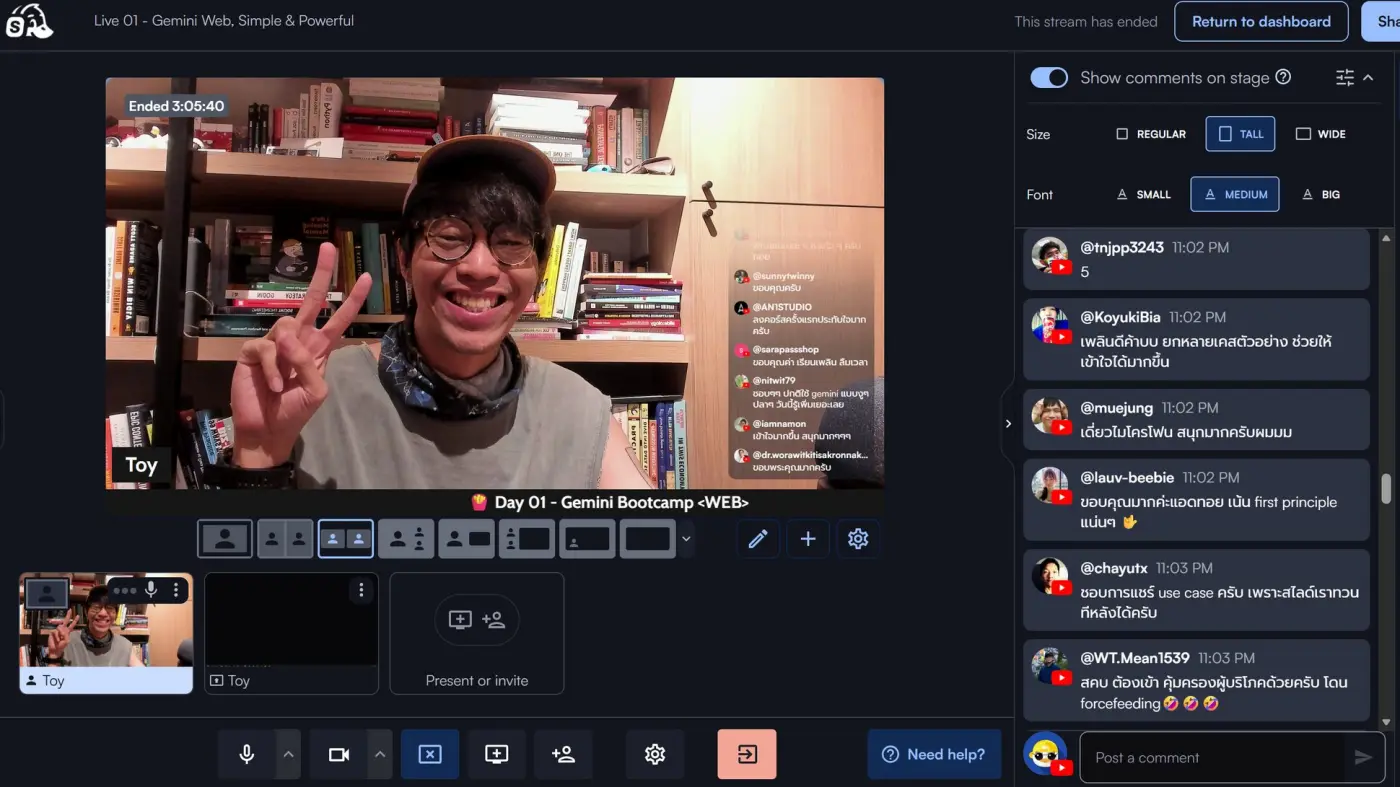Open the broadcast settings gear

[857, 538]
